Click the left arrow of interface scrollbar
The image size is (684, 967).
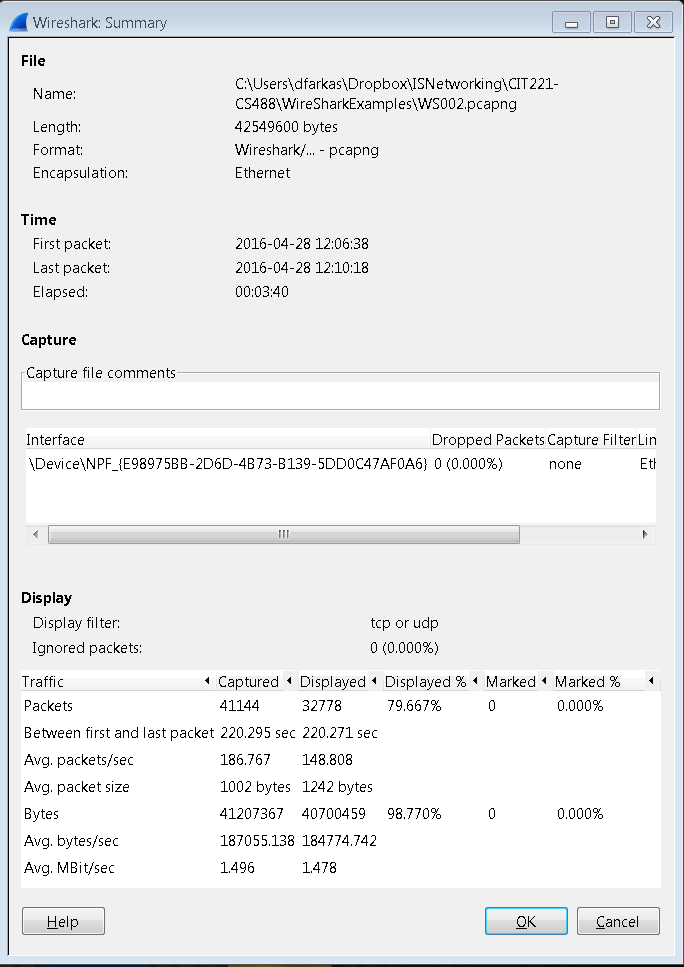click(35, 534)
